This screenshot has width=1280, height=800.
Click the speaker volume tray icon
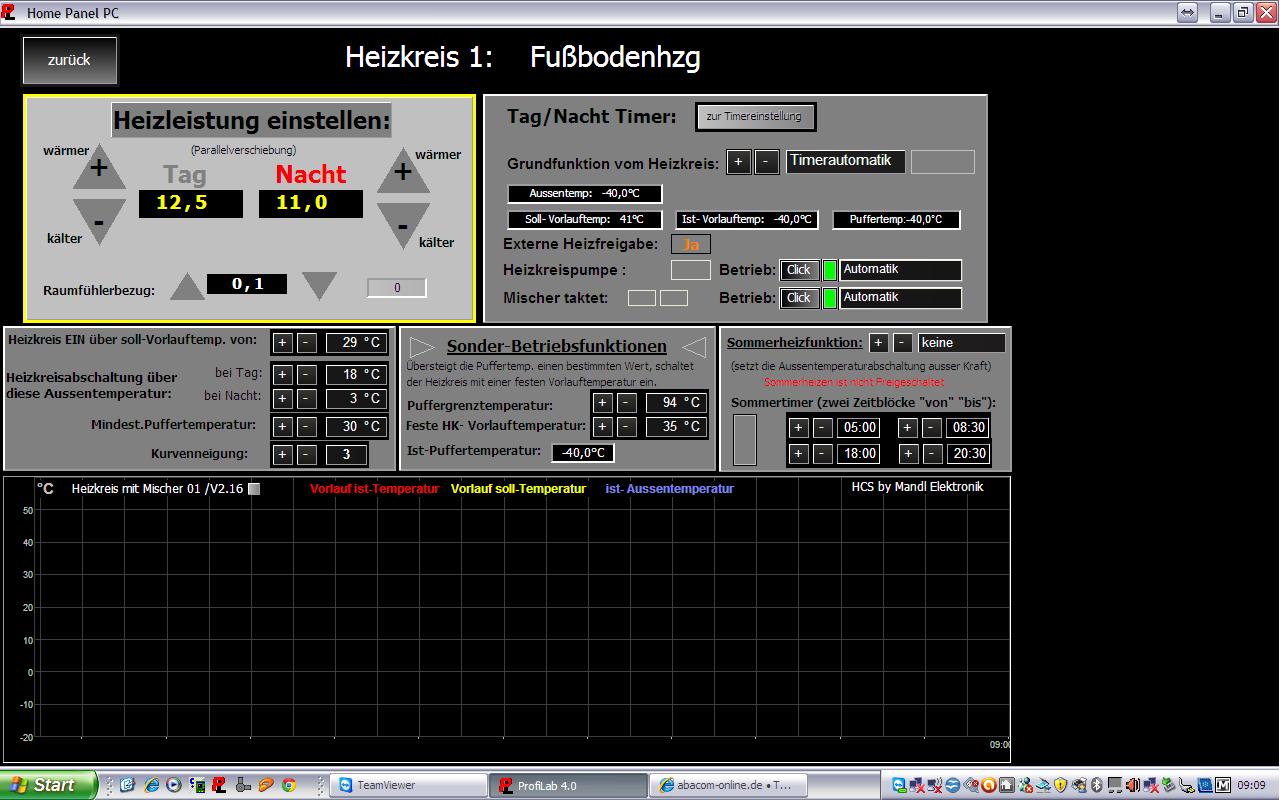click(x=1133, y=785)
